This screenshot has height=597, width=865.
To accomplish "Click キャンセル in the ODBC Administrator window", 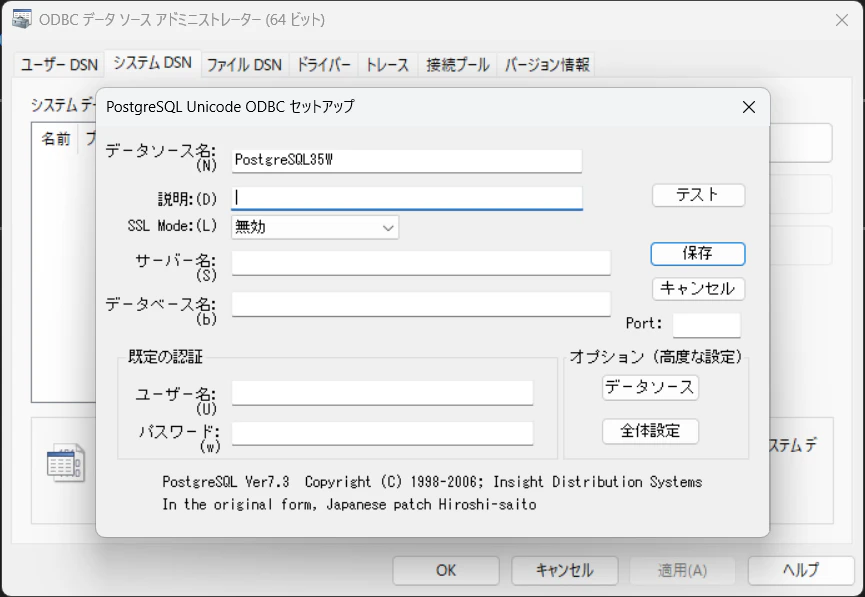I will point(564,570).
